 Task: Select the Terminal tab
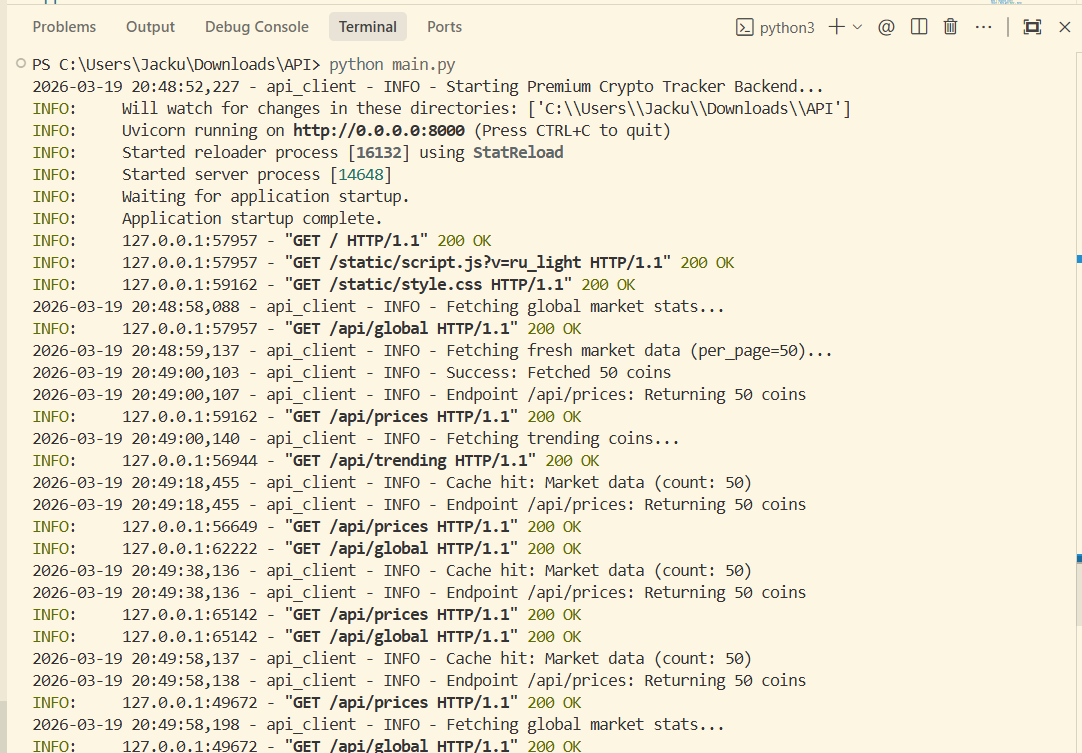pyautogui.click(x=367, y=27)
